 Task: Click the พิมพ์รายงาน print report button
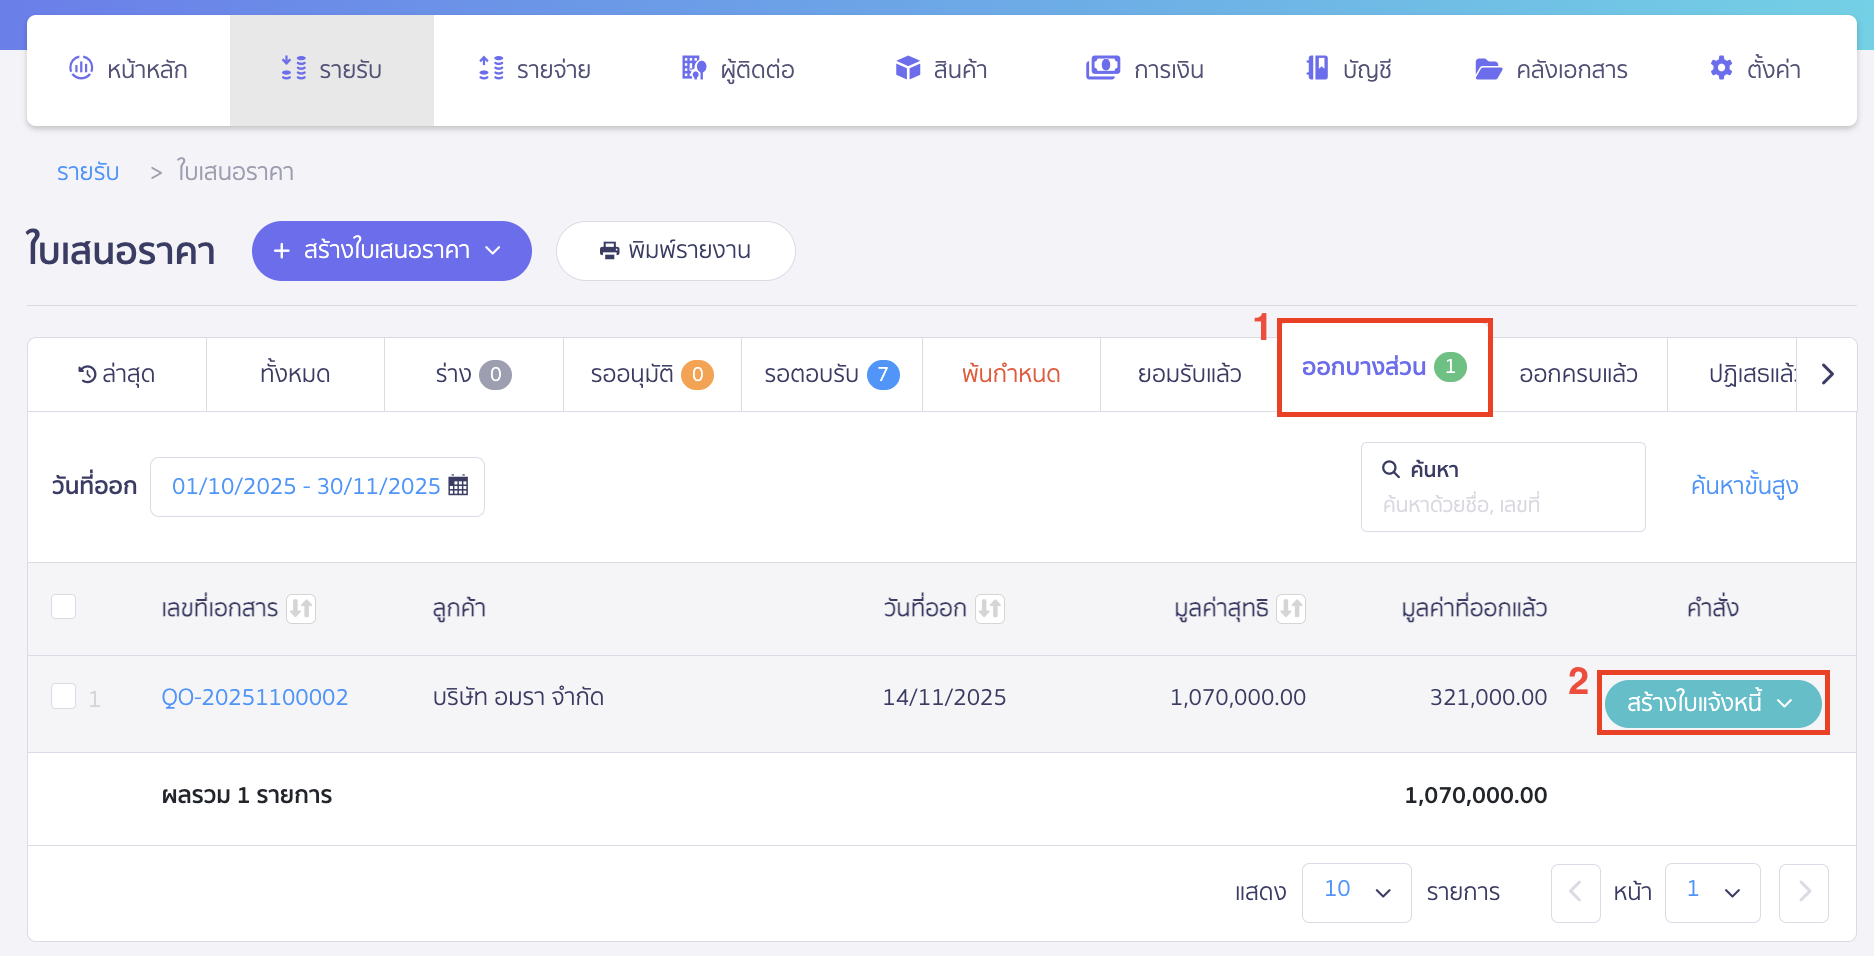(675, 251)
